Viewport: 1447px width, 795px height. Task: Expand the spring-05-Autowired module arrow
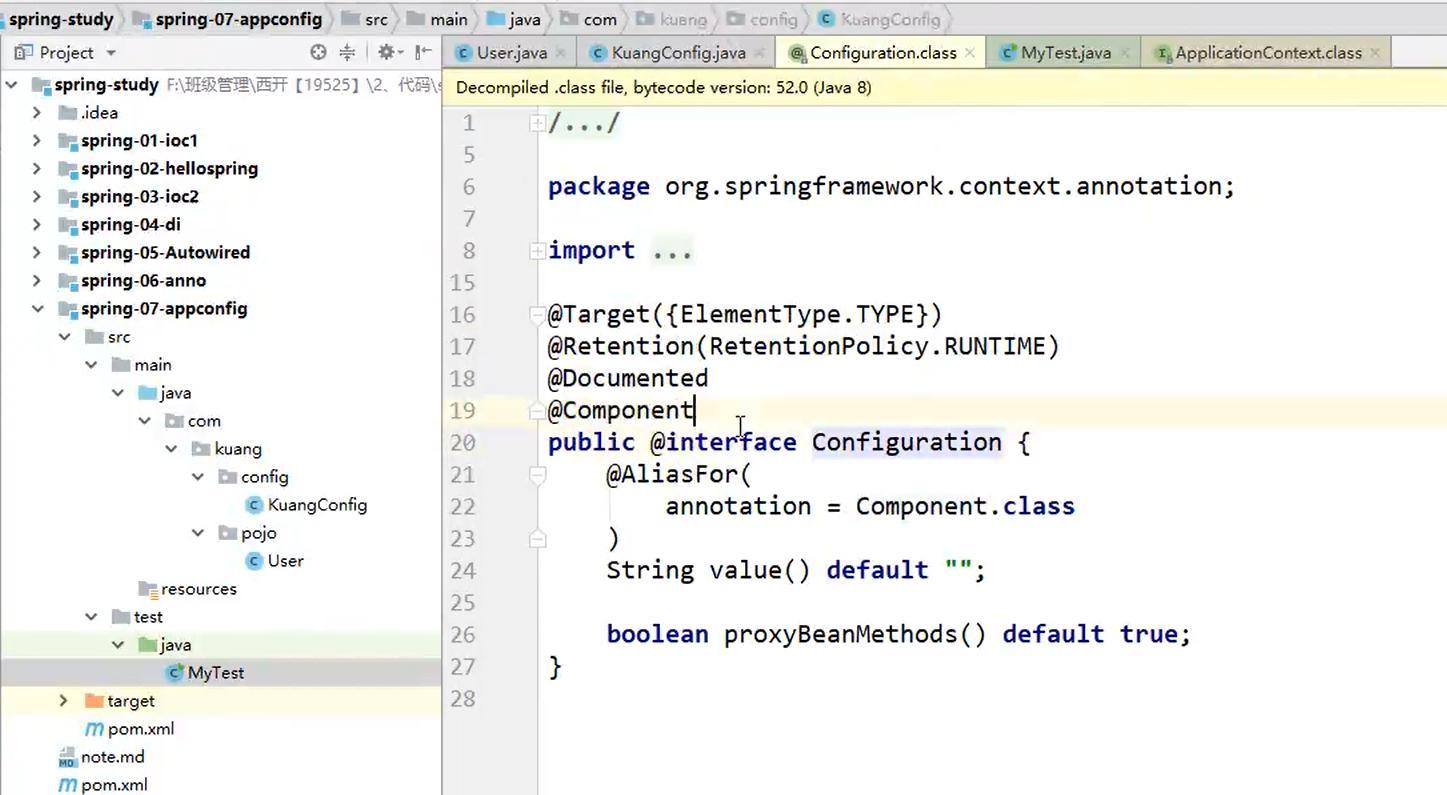click(37, 253)
